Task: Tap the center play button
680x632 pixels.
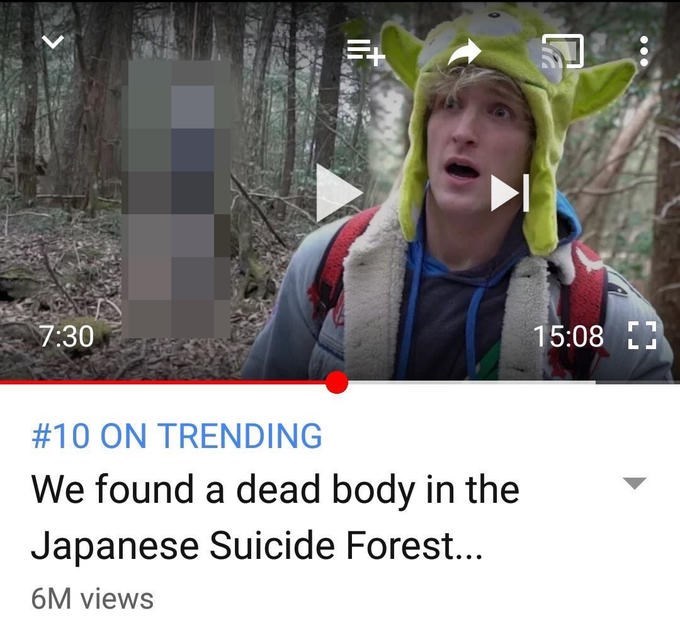Action: point(339,193)
